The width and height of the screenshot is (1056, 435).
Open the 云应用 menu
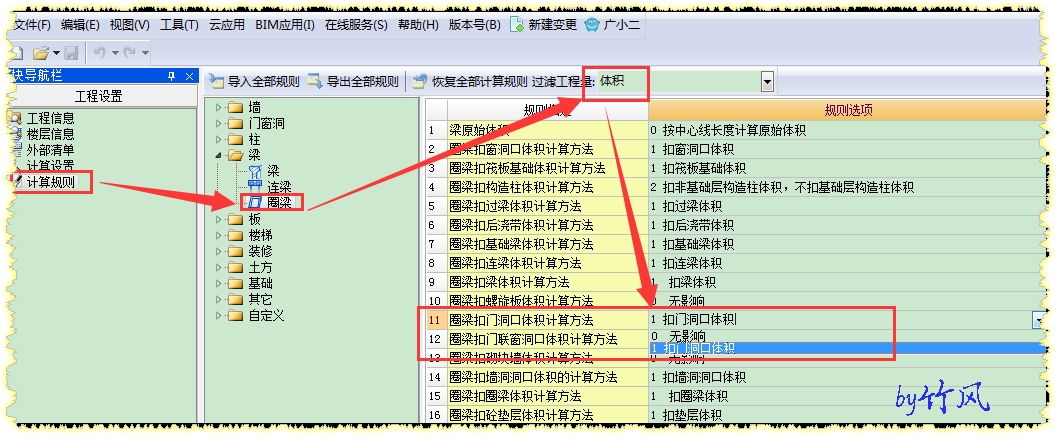[x=227, y=25]
